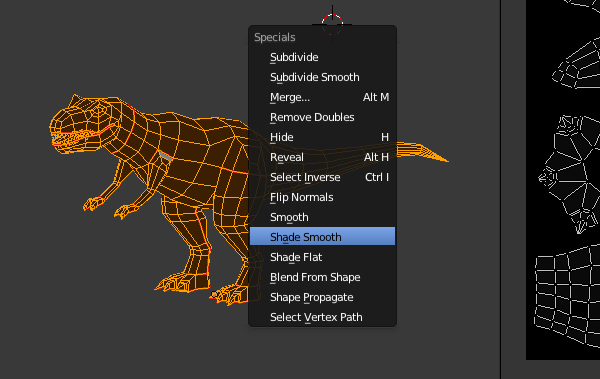Screen dimensions: 600x379
Task: Click the highlighted Shade Smooth entry
Action: (x=322, y=237)
